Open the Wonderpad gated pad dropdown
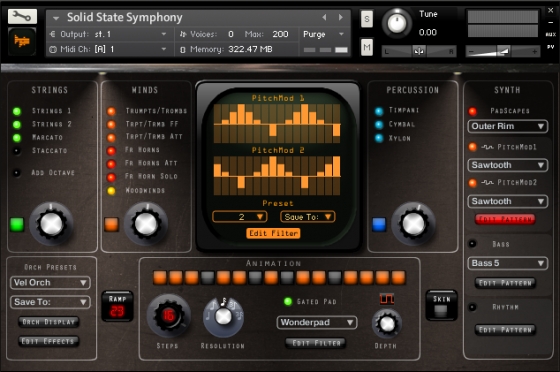This screenshot has height=372, width=560. [x=317, y=322]
